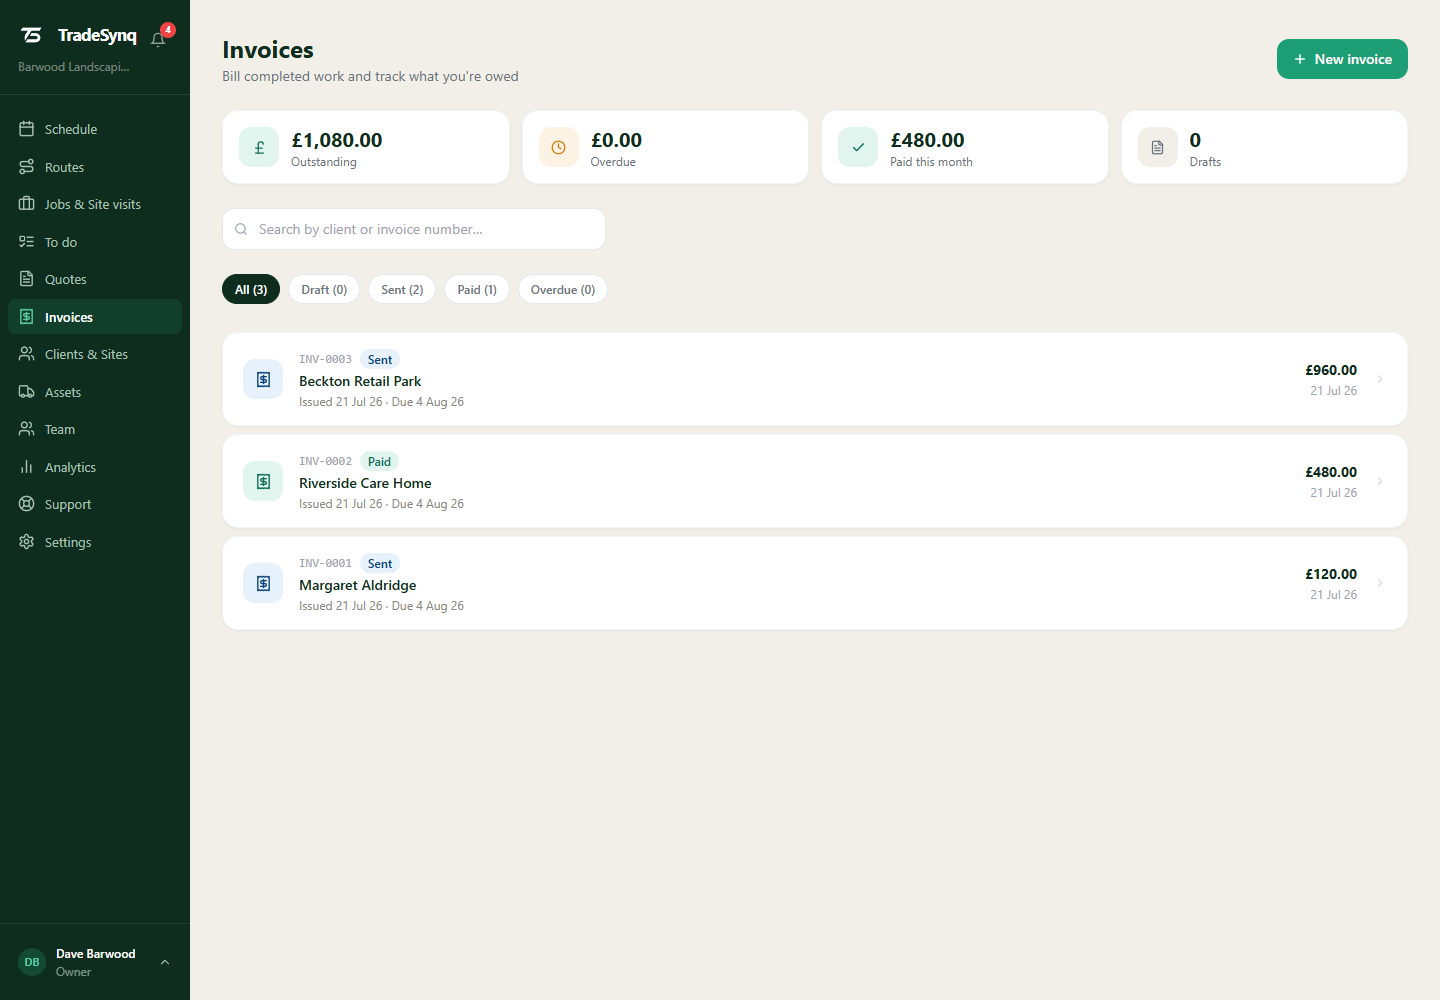Click the Team members icon

27,429
